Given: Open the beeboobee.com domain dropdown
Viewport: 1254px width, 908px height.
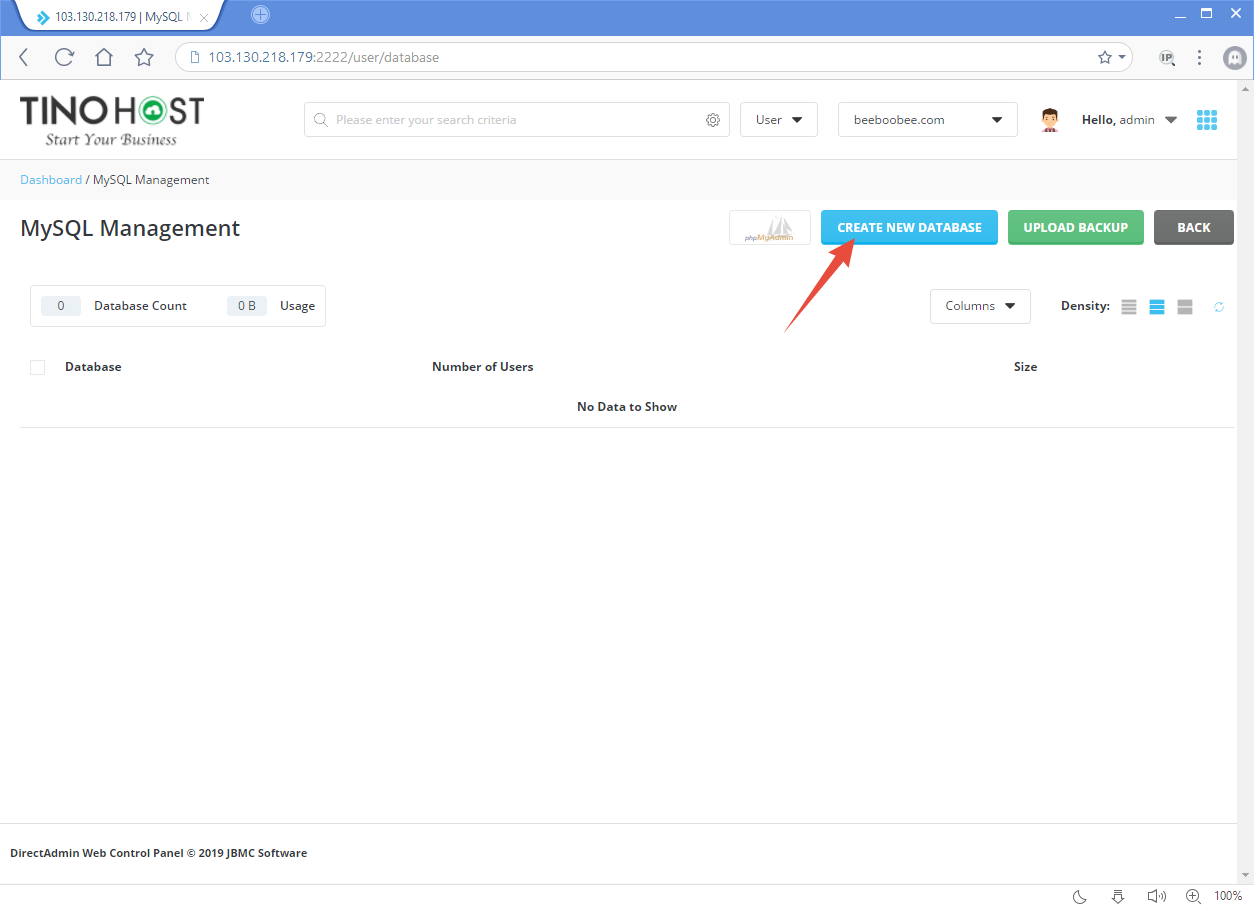Looking at the screenshot, I should [926, 119].
